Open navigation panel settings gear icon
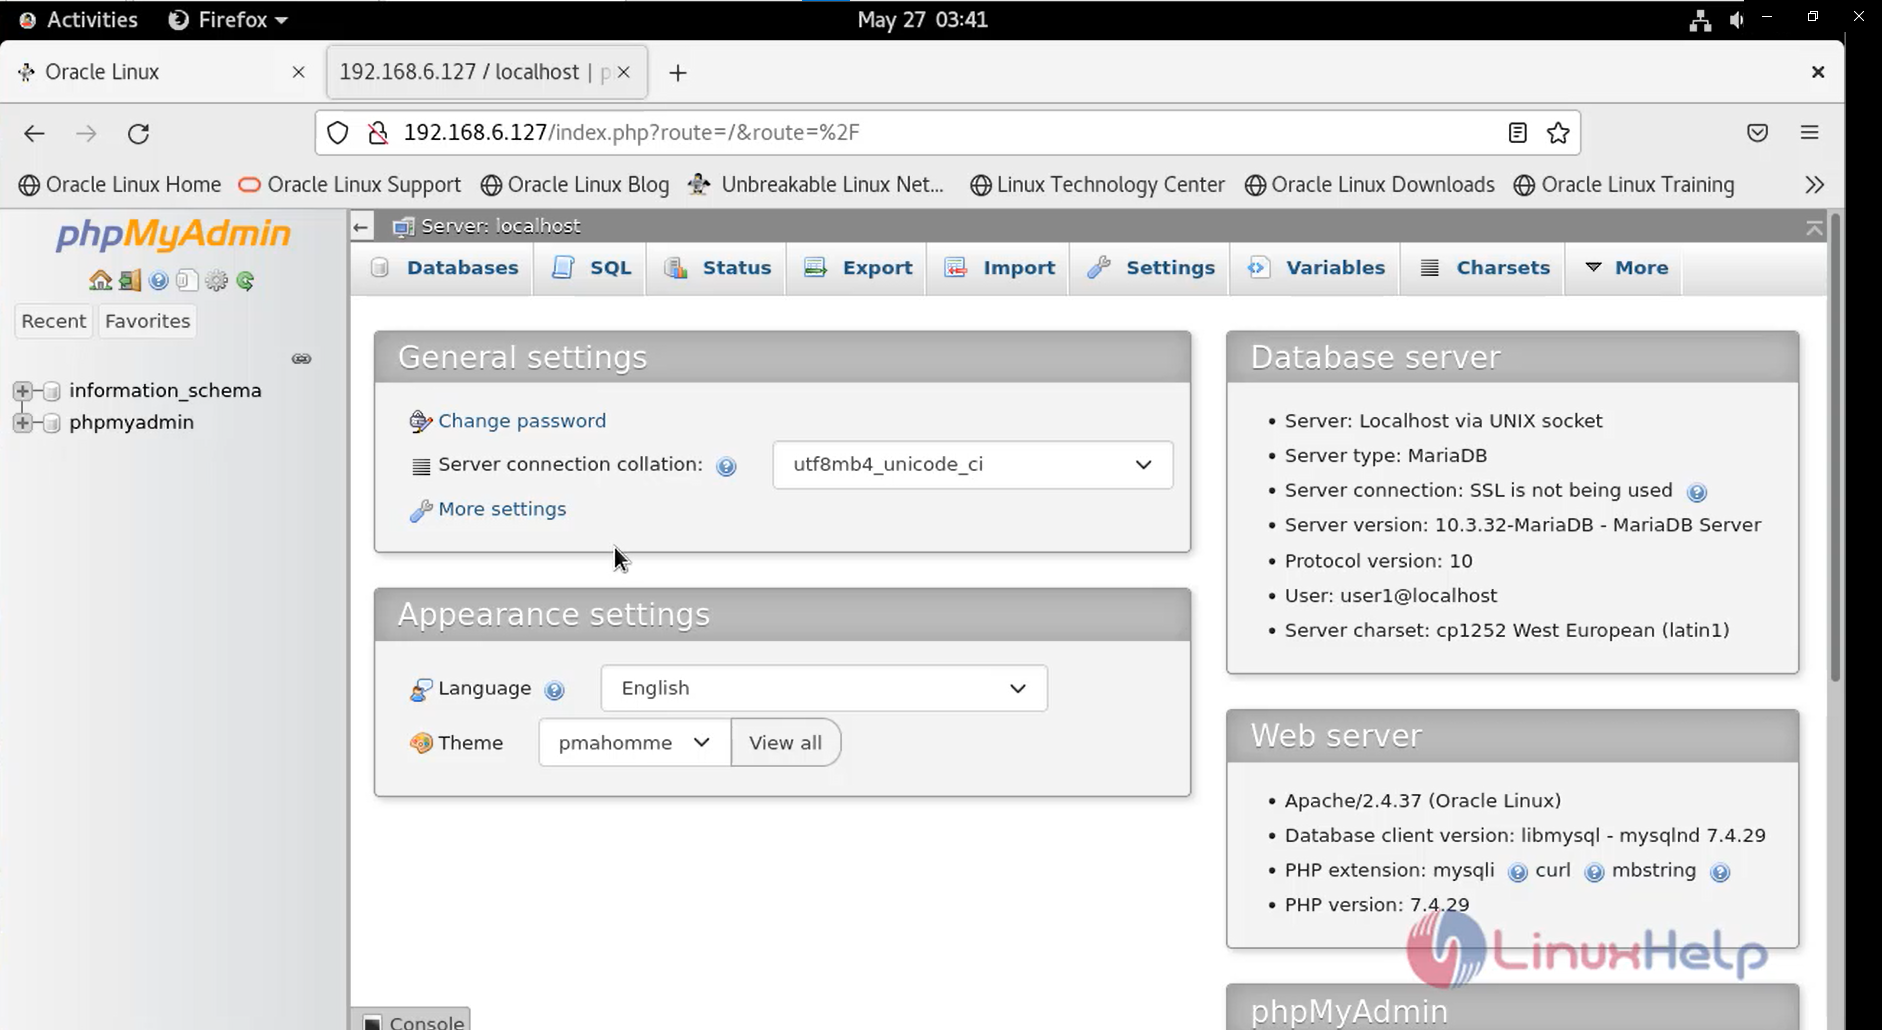This screenshot has height=1030, width=1882. click(216, 281)
